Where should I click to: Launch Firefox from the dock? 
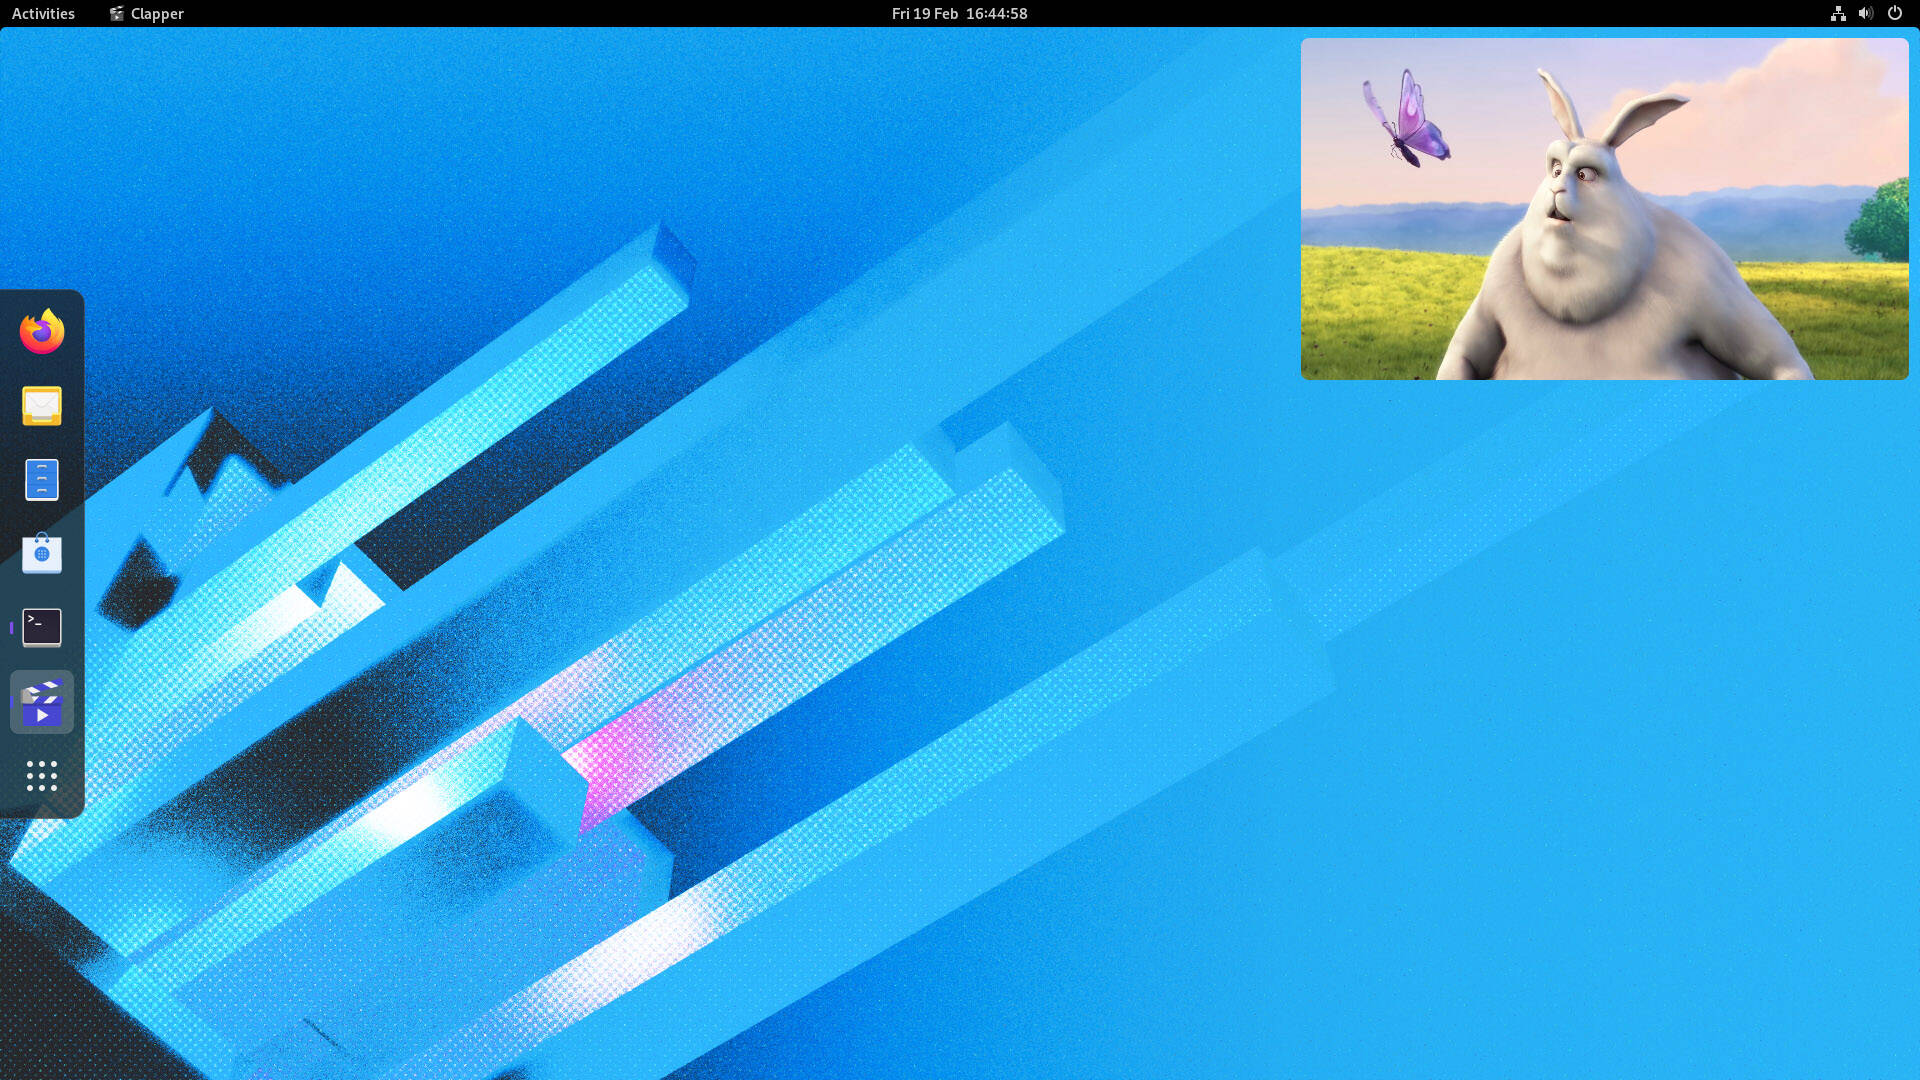41,332
